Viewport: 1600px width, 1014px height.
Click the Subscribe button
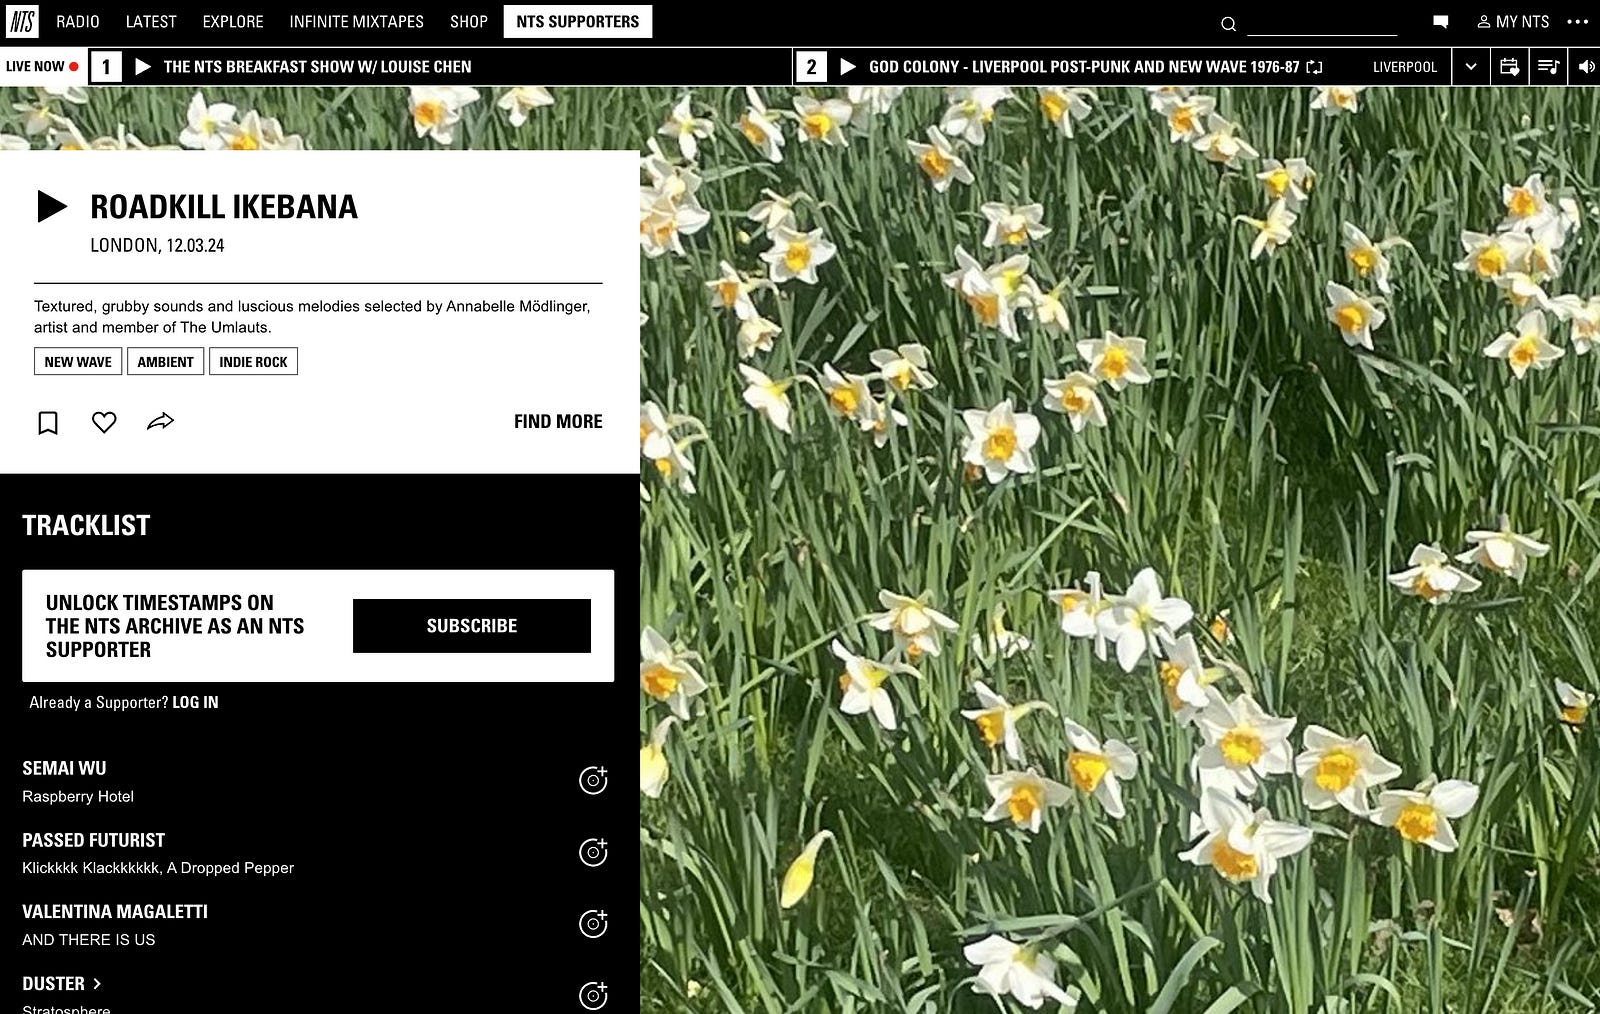coord(472,626)
